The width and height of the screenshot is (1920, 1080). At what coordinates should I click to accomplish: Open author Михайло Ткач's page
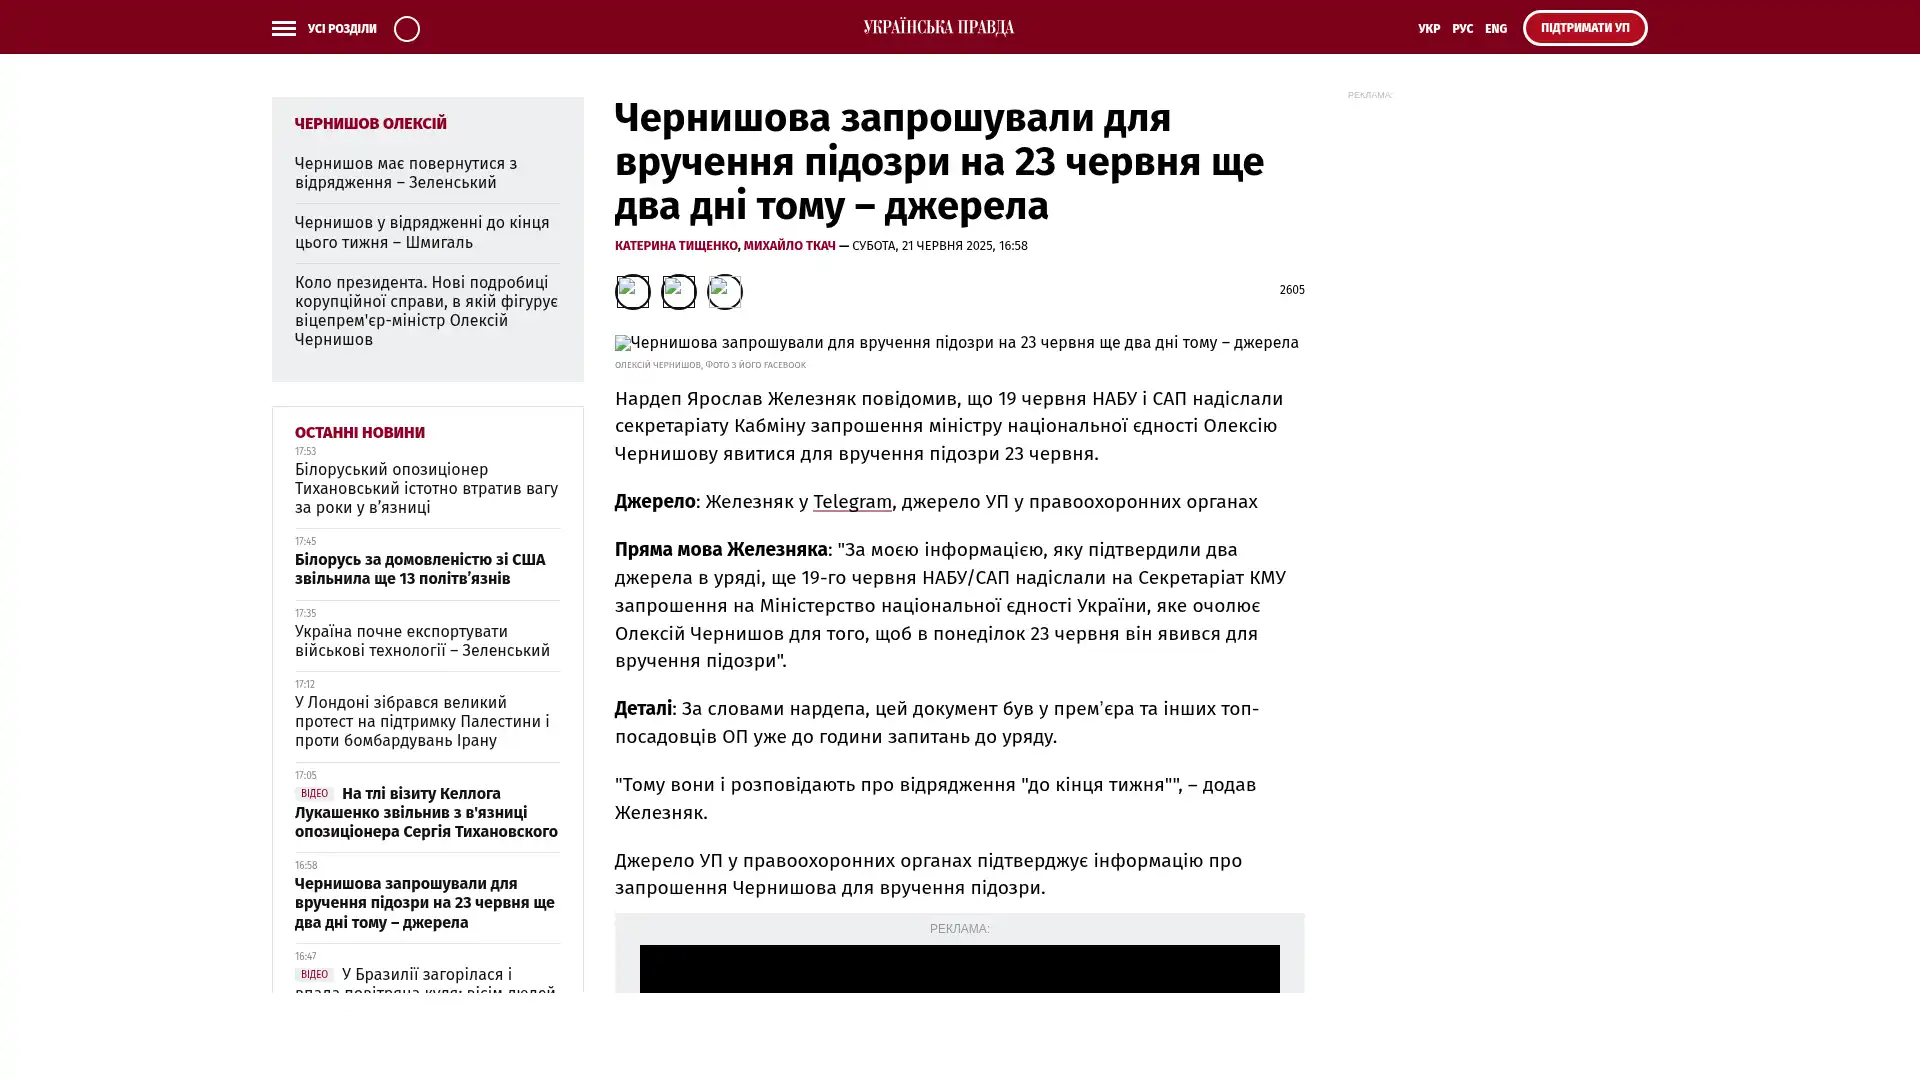coord(788,246)
